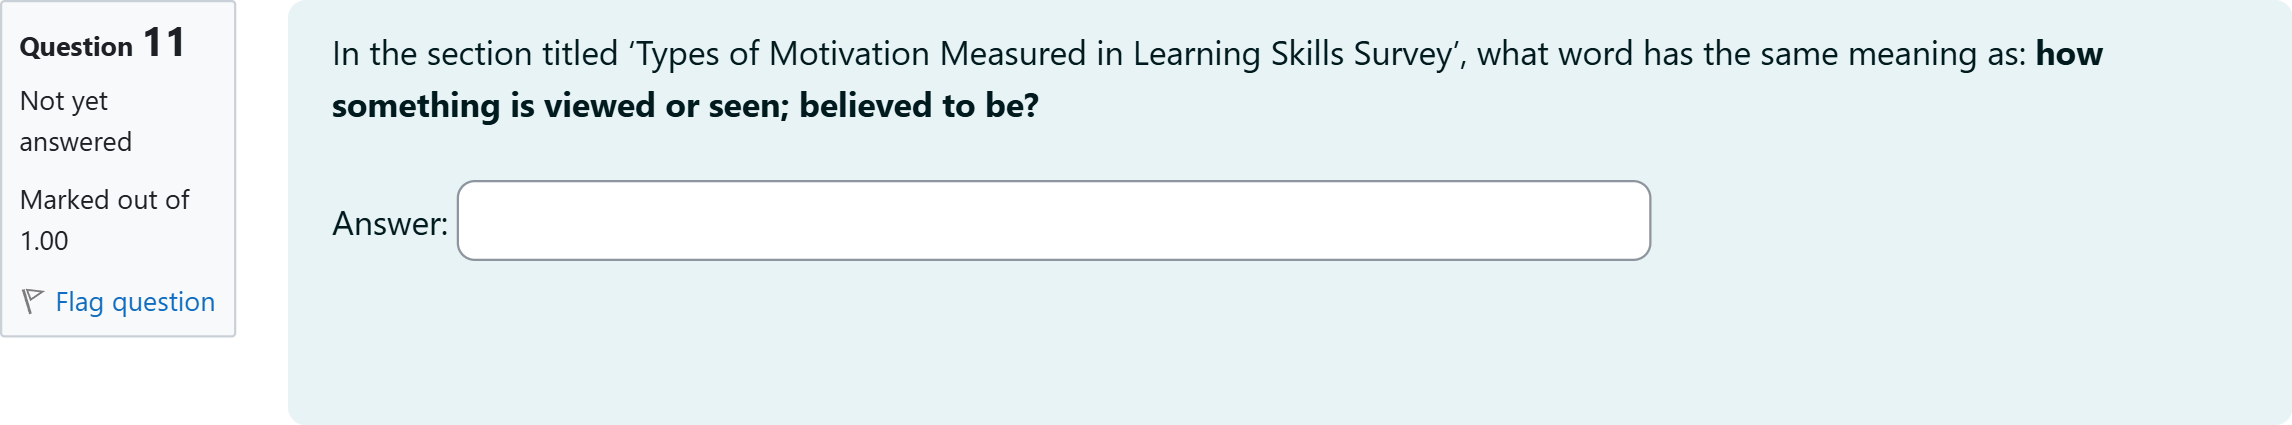Viewport: 2292px width, 425px height.
Task: Click bold phrase "believed to be?"
Action: pos(918,106)
